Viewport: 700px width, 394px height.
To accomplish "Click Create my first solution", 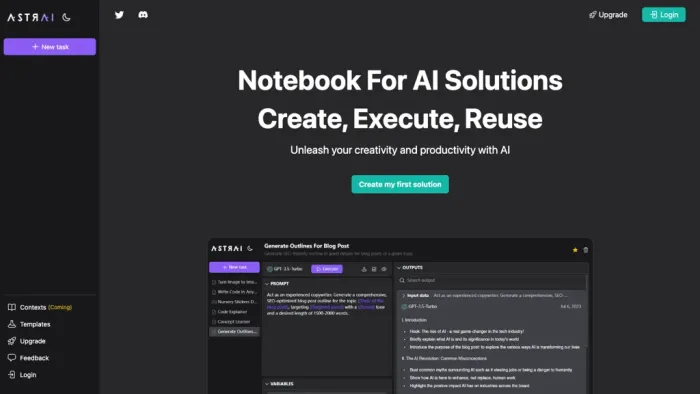I will pyautogui.click(x=400, y=184).
